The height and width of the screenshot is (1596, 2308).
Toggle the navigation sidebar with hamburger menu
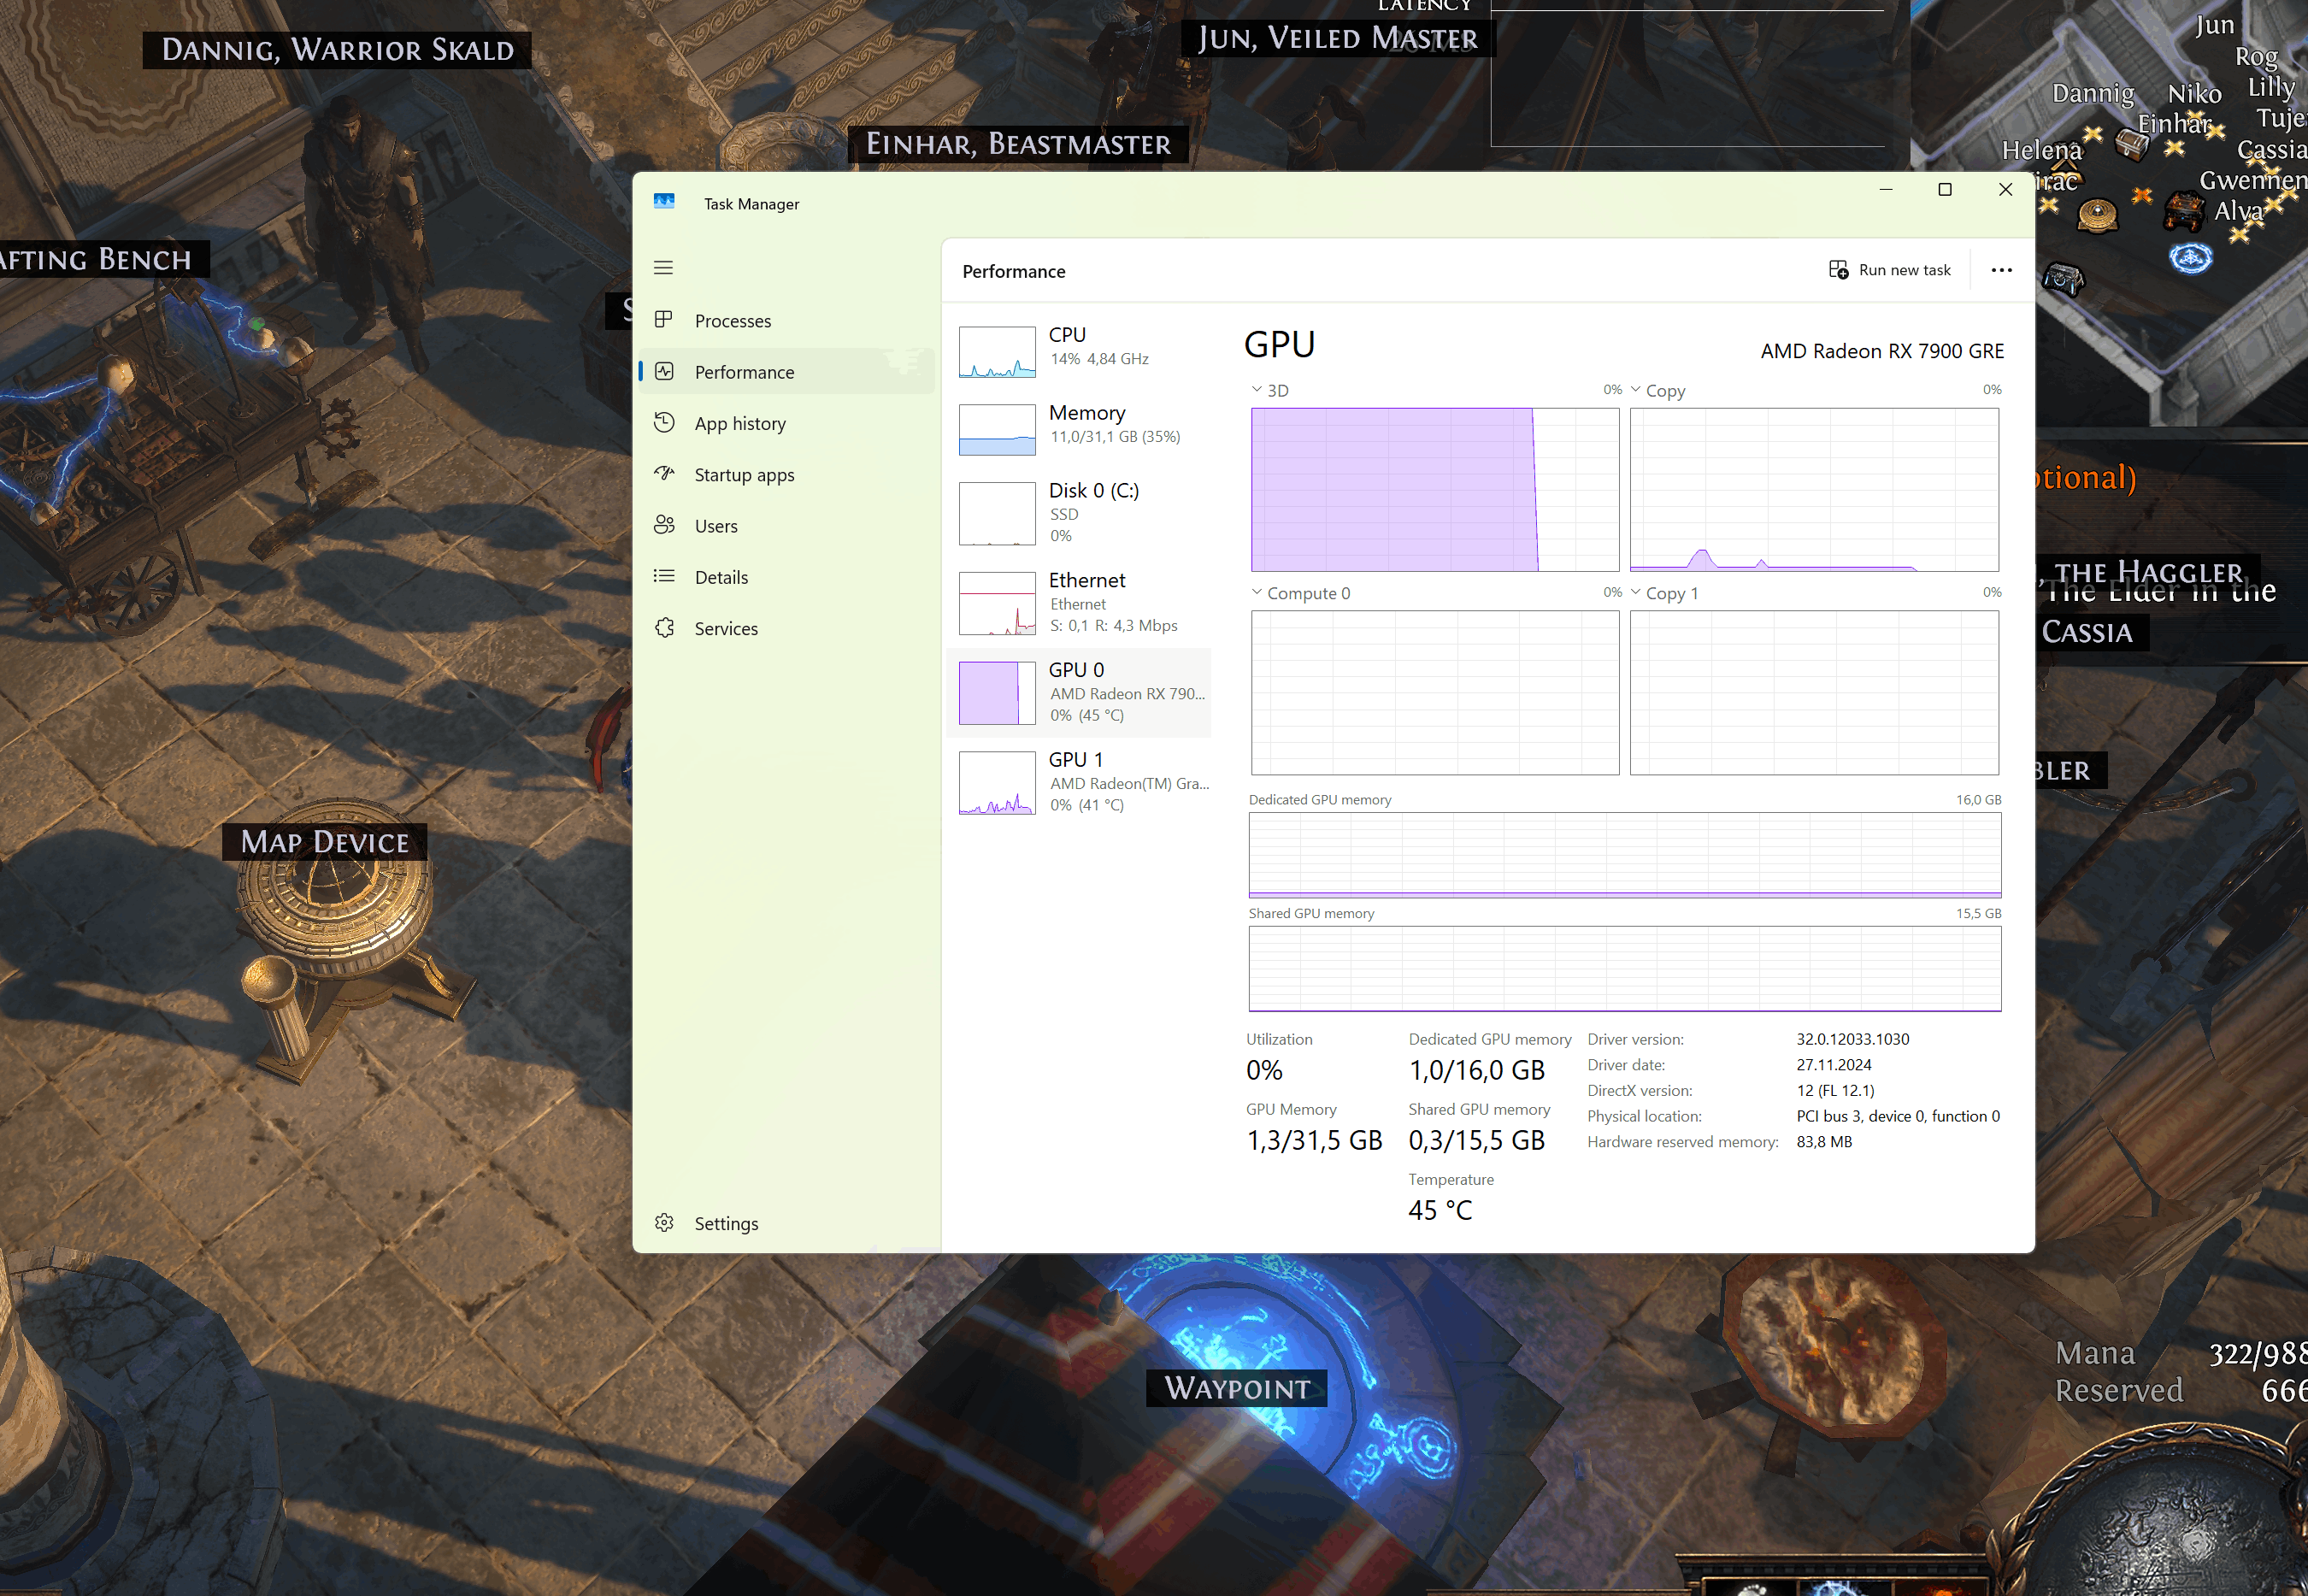click(663, 267)
